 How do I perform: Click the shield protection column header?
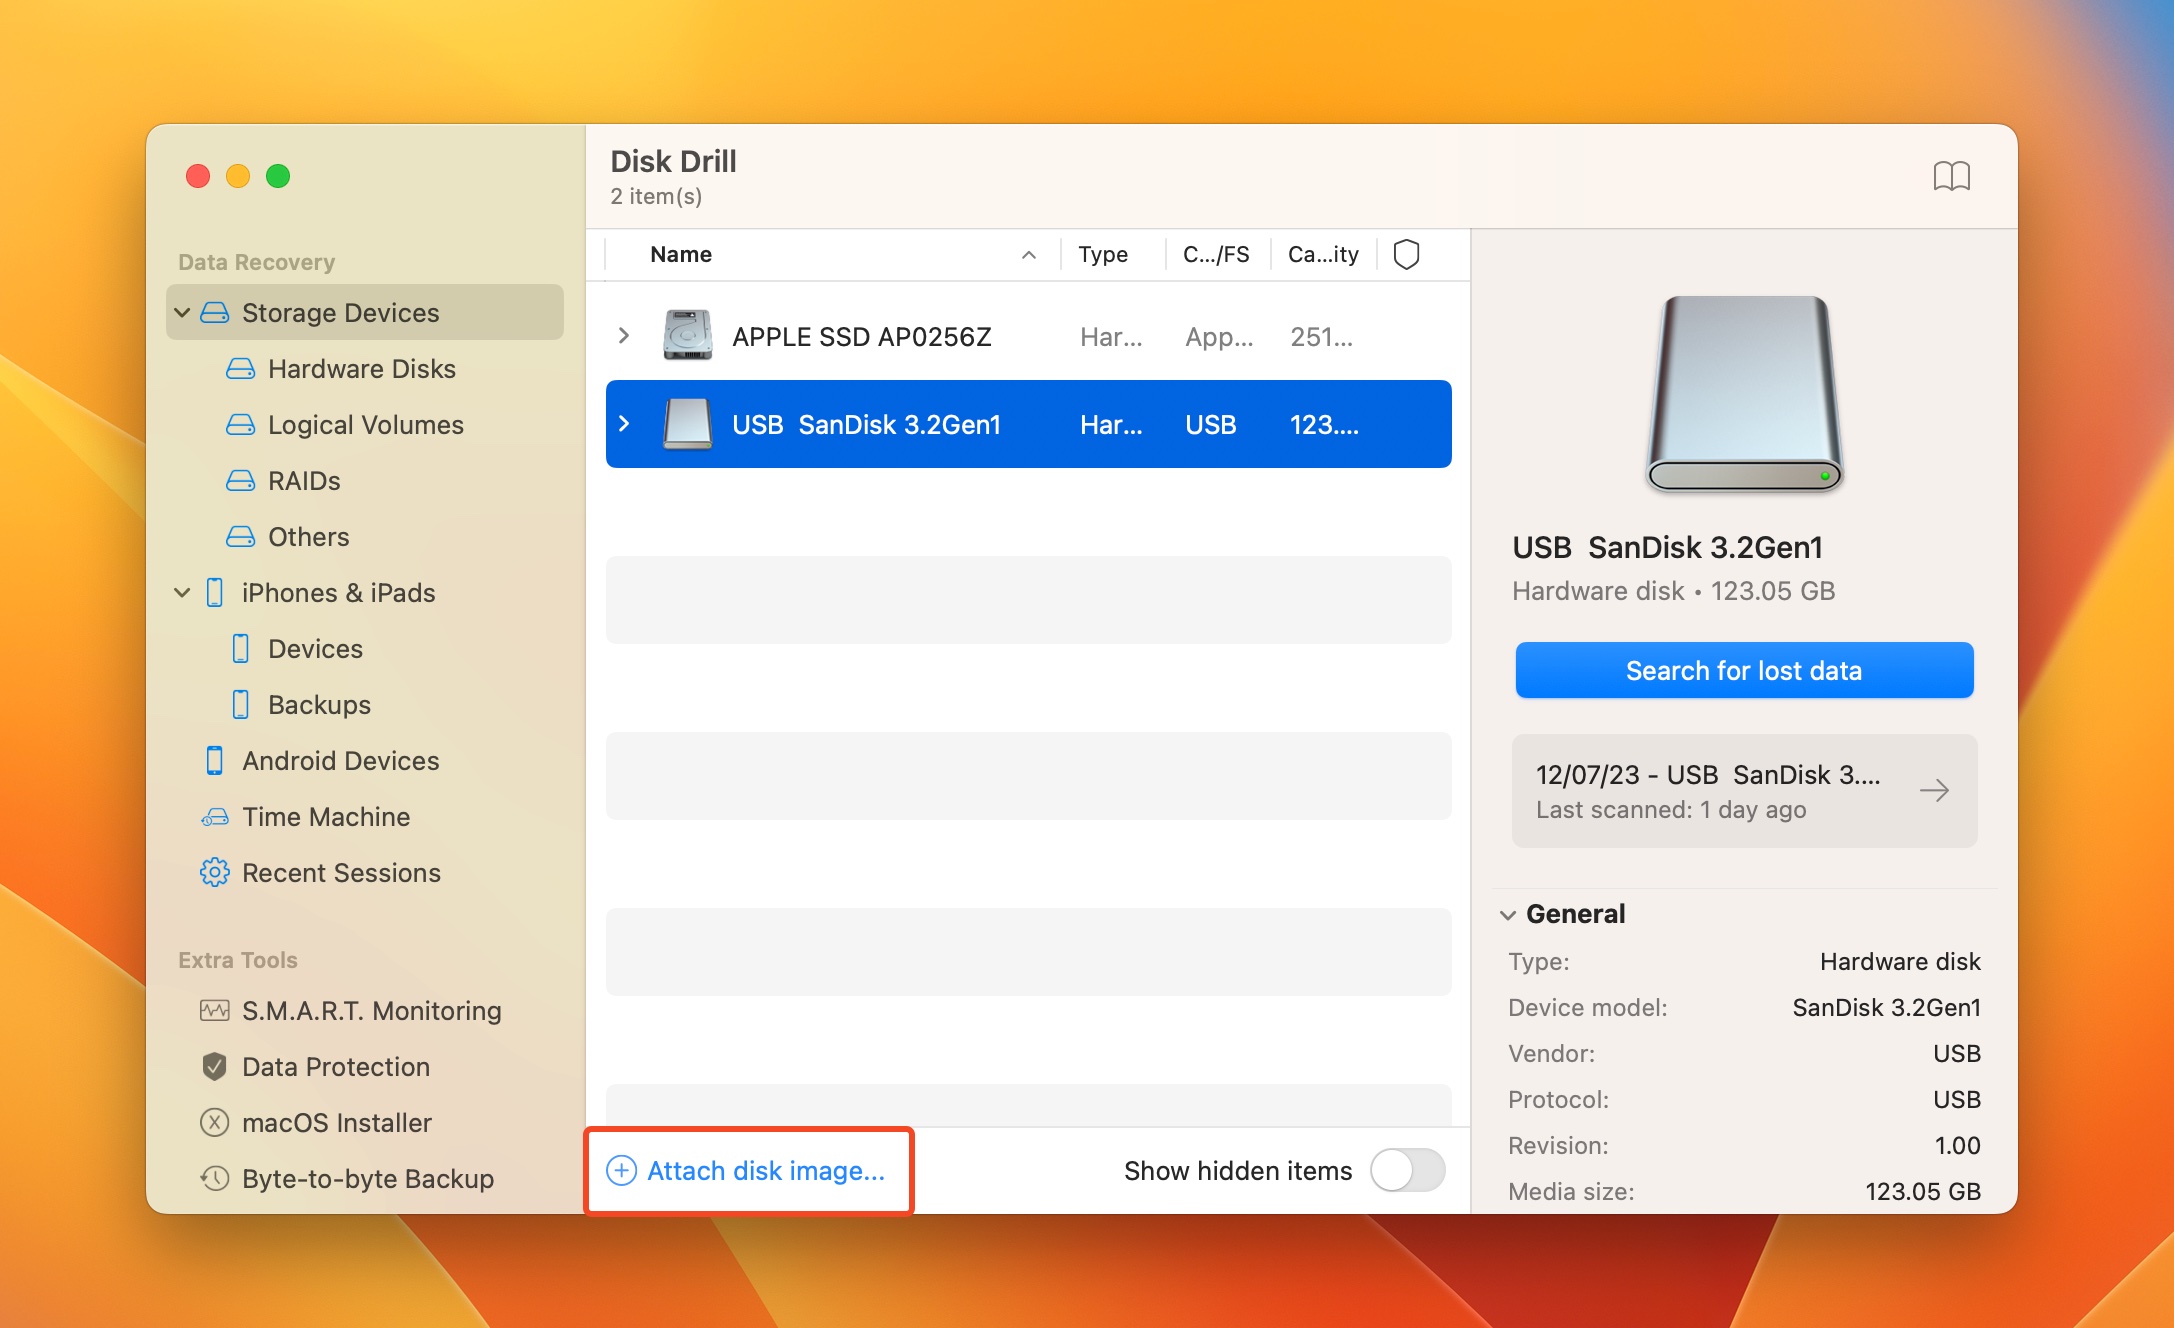1407,253
